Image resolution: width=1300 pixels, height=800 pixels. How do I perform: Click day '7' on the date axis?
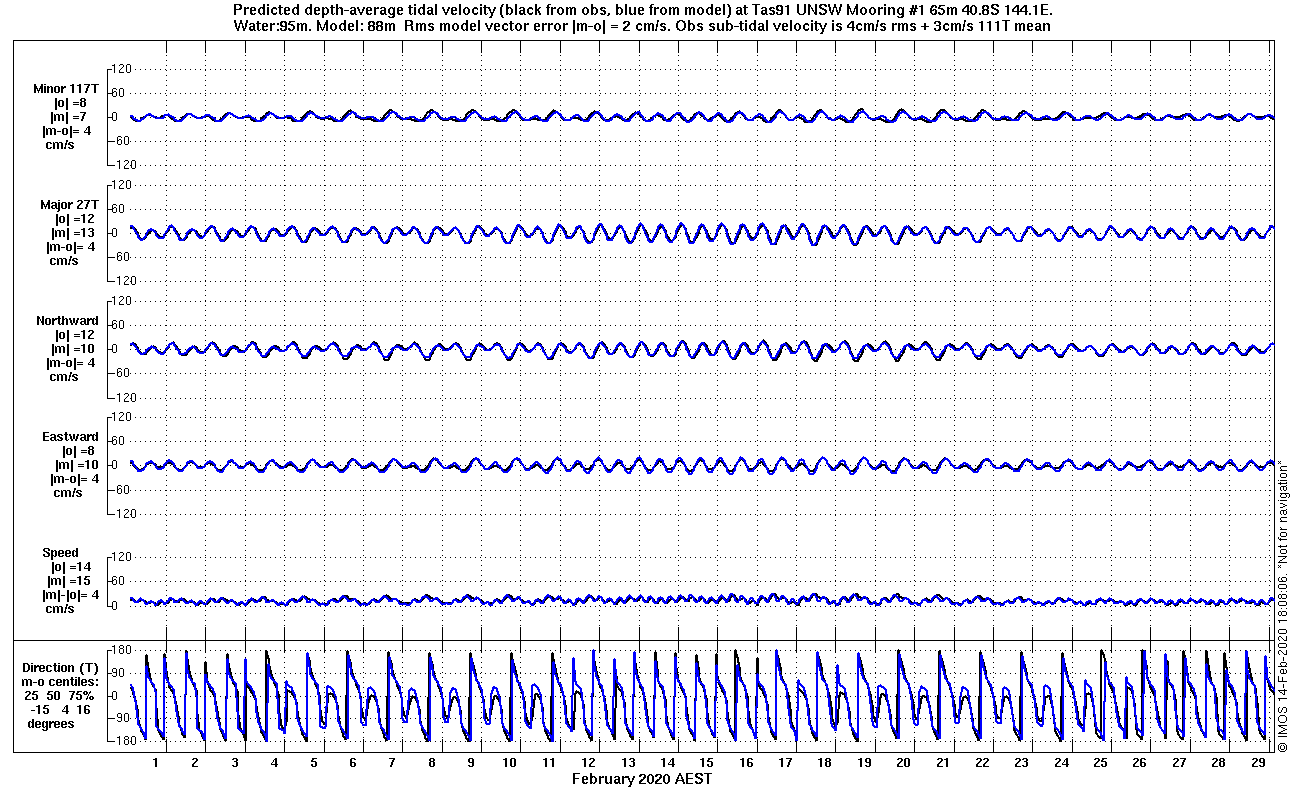[x=391, y=763]
